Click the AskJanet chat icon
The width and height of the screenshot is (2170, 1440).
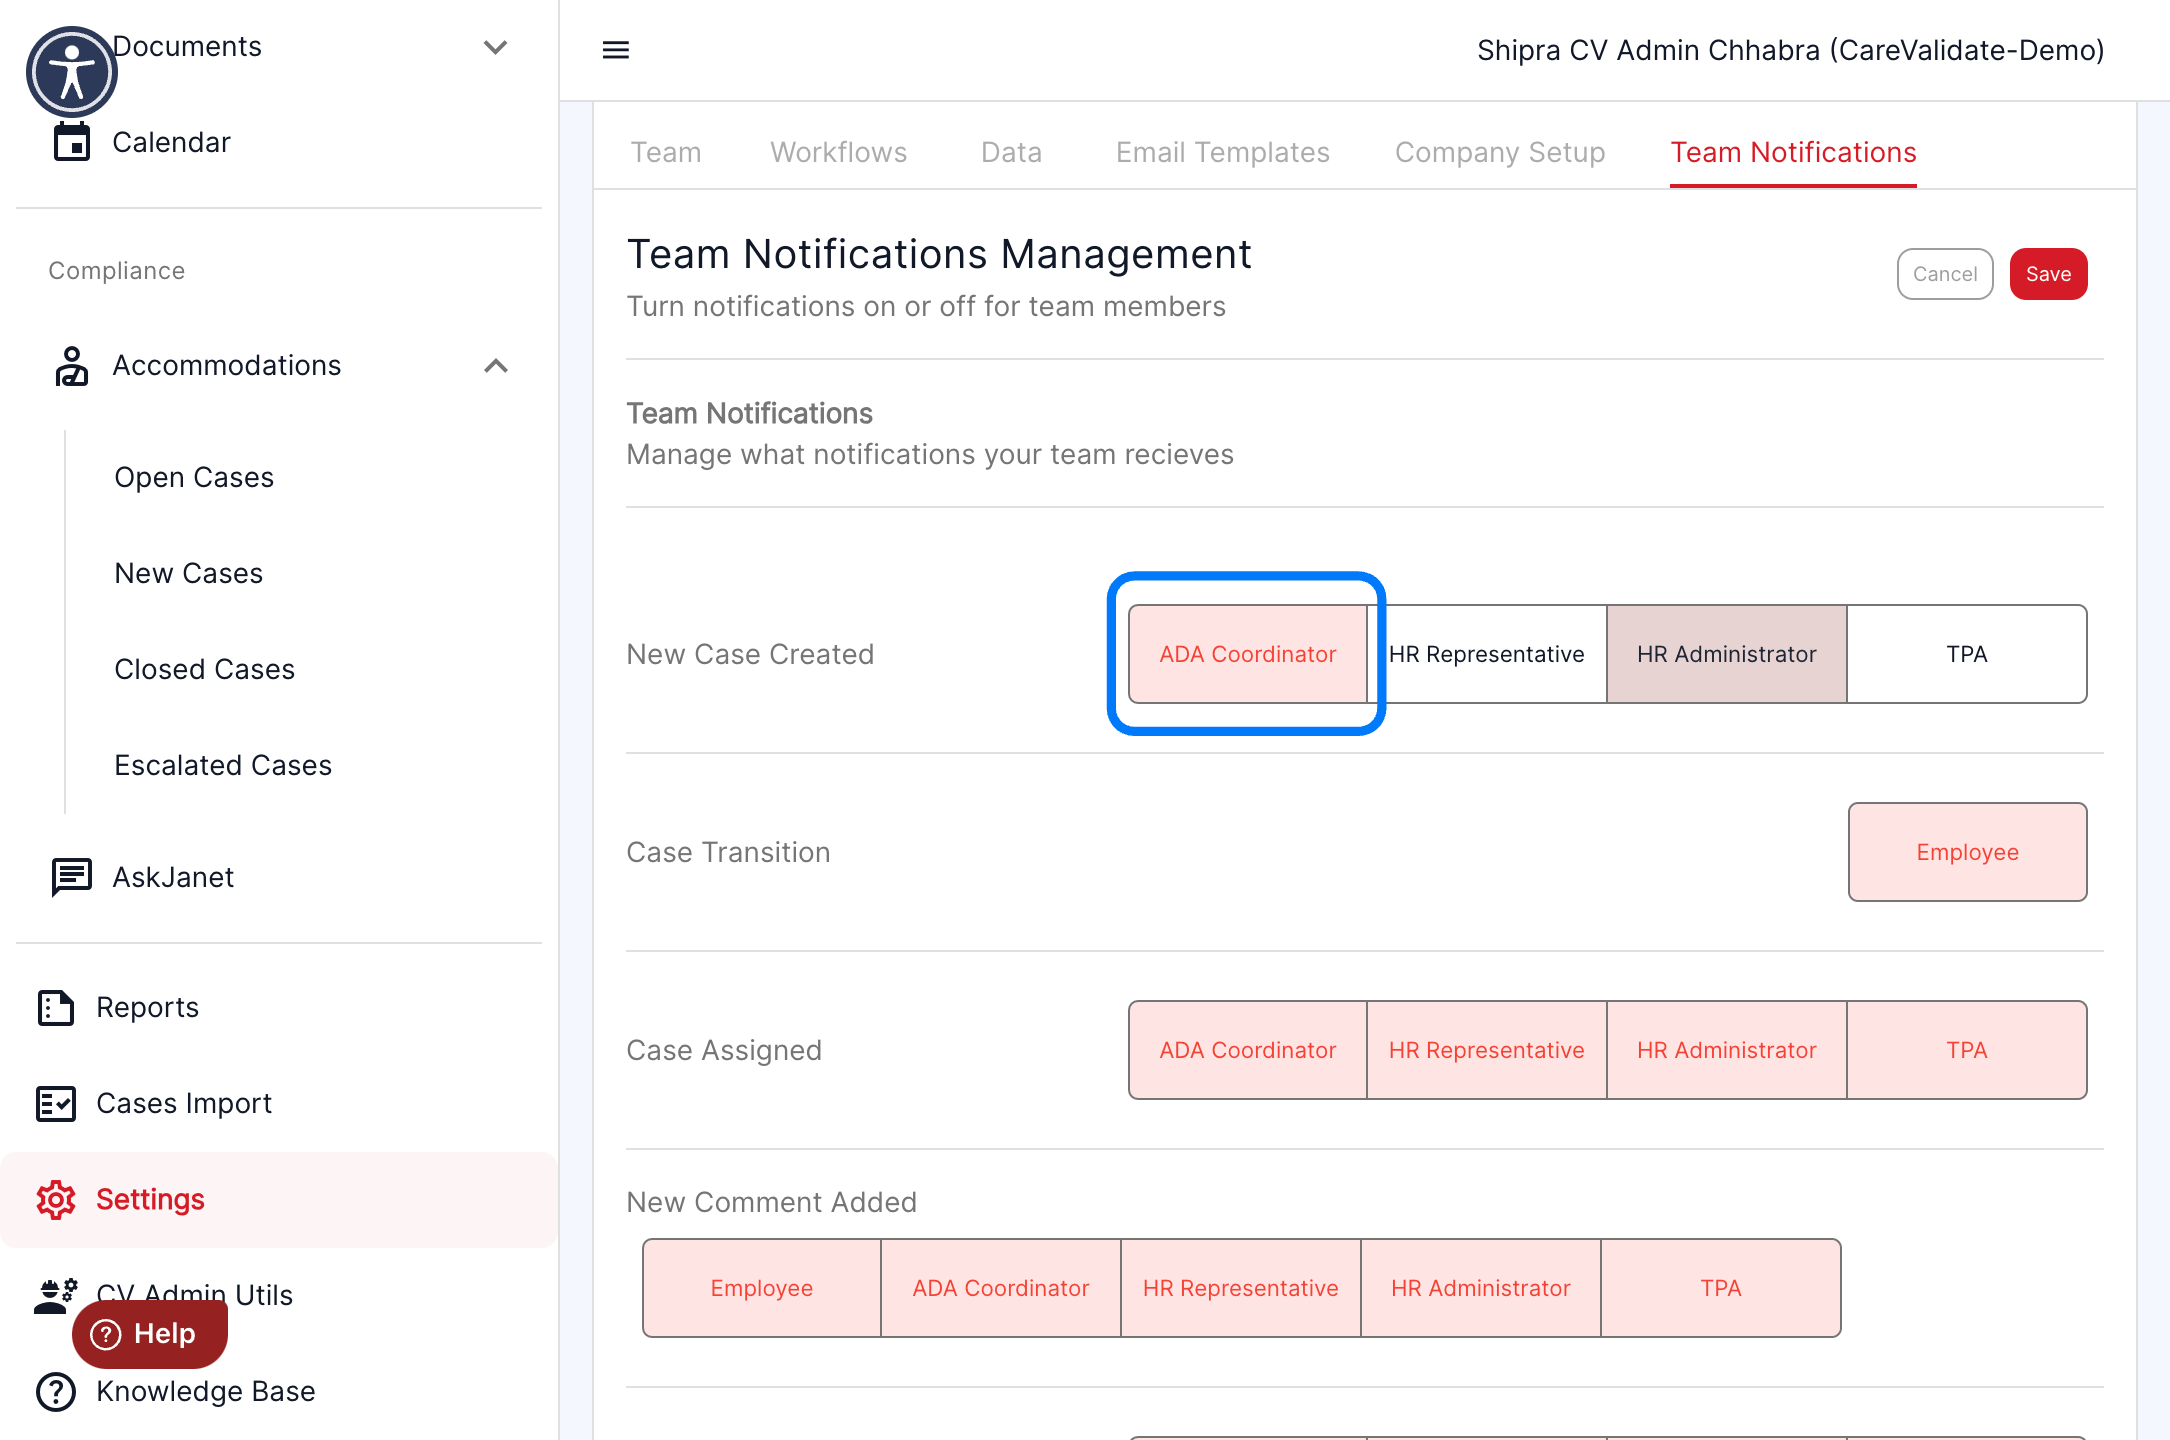tap(72, 877)
